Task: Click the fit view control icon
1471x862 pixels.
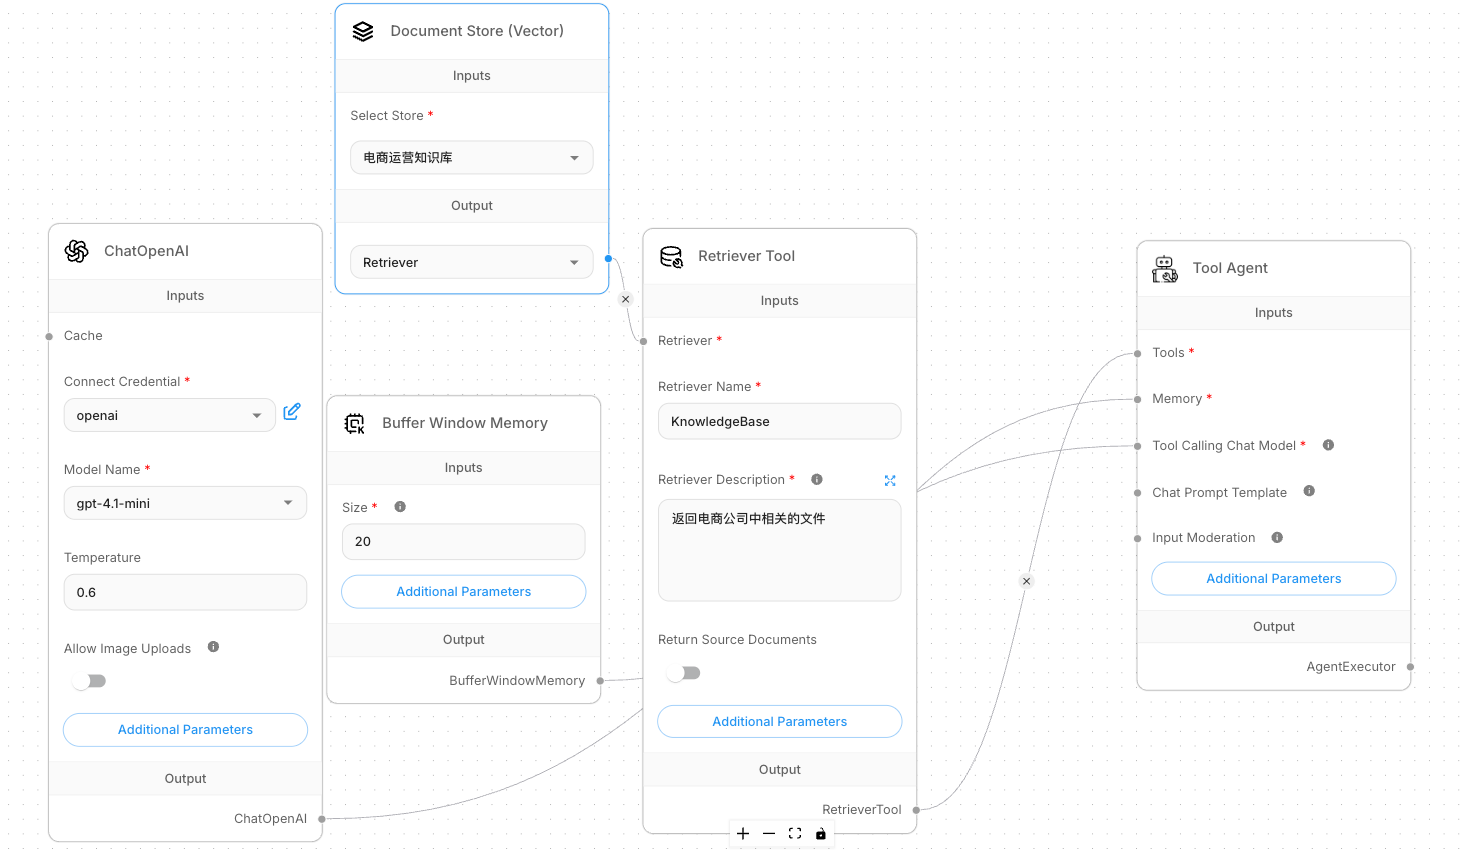Action: [795, 833]
